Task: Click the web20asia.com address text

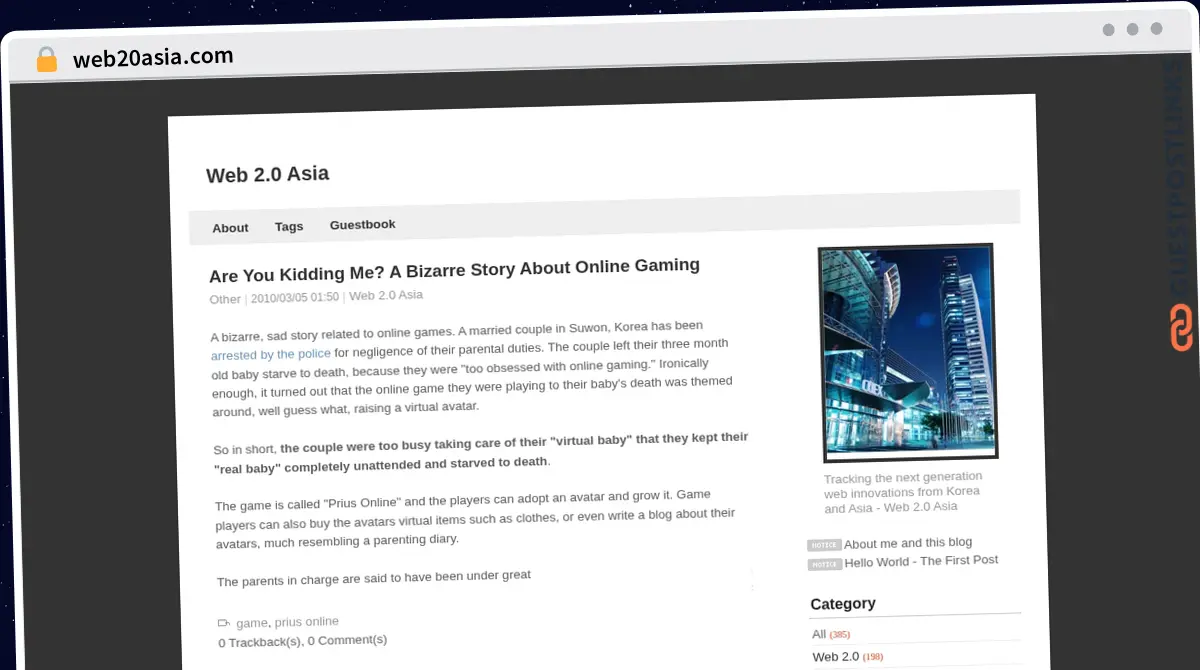Action: (153, 57)
